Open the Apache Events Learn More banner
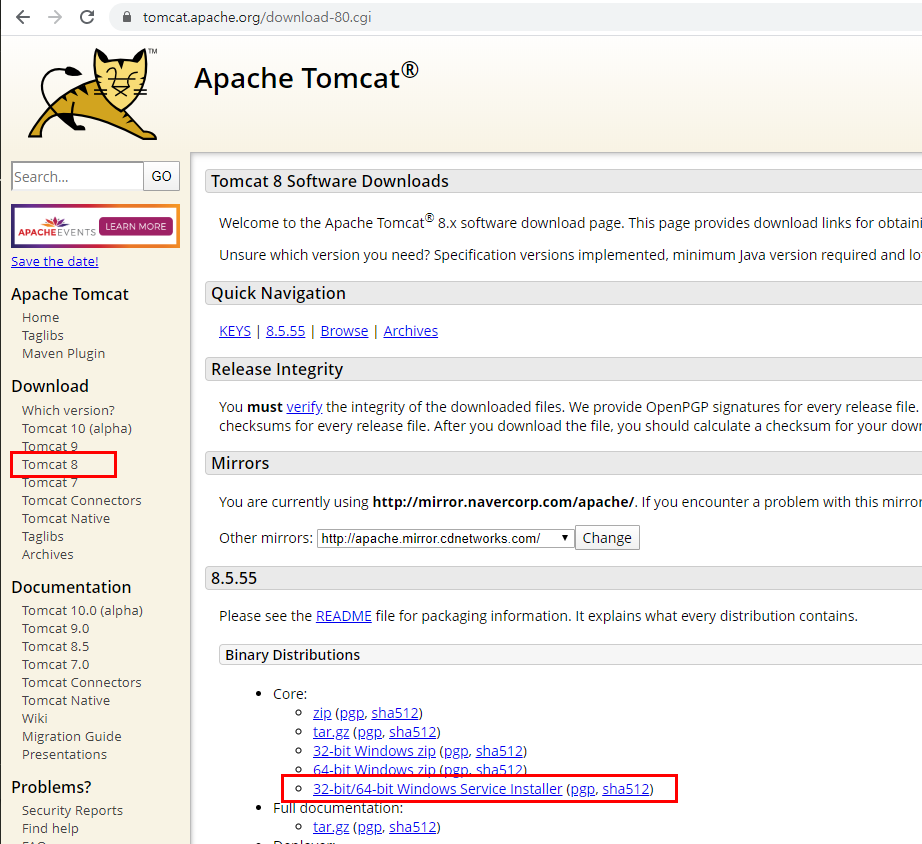 pyautogui.click(x=95, y=226)
